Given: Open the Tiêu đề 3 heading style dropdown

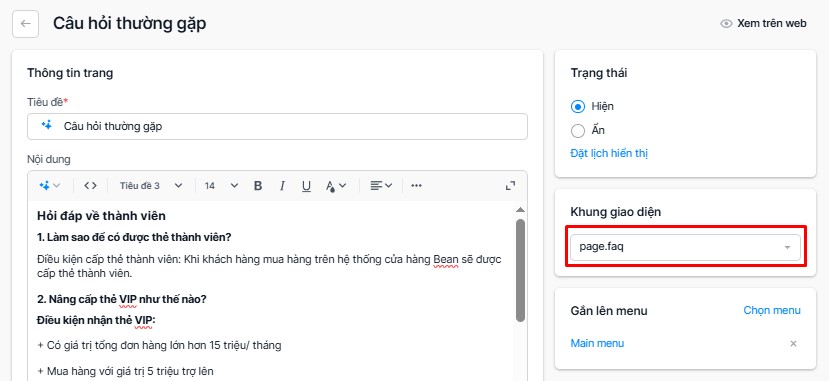Looking at the screenshot, I should [x=151, y=185].
